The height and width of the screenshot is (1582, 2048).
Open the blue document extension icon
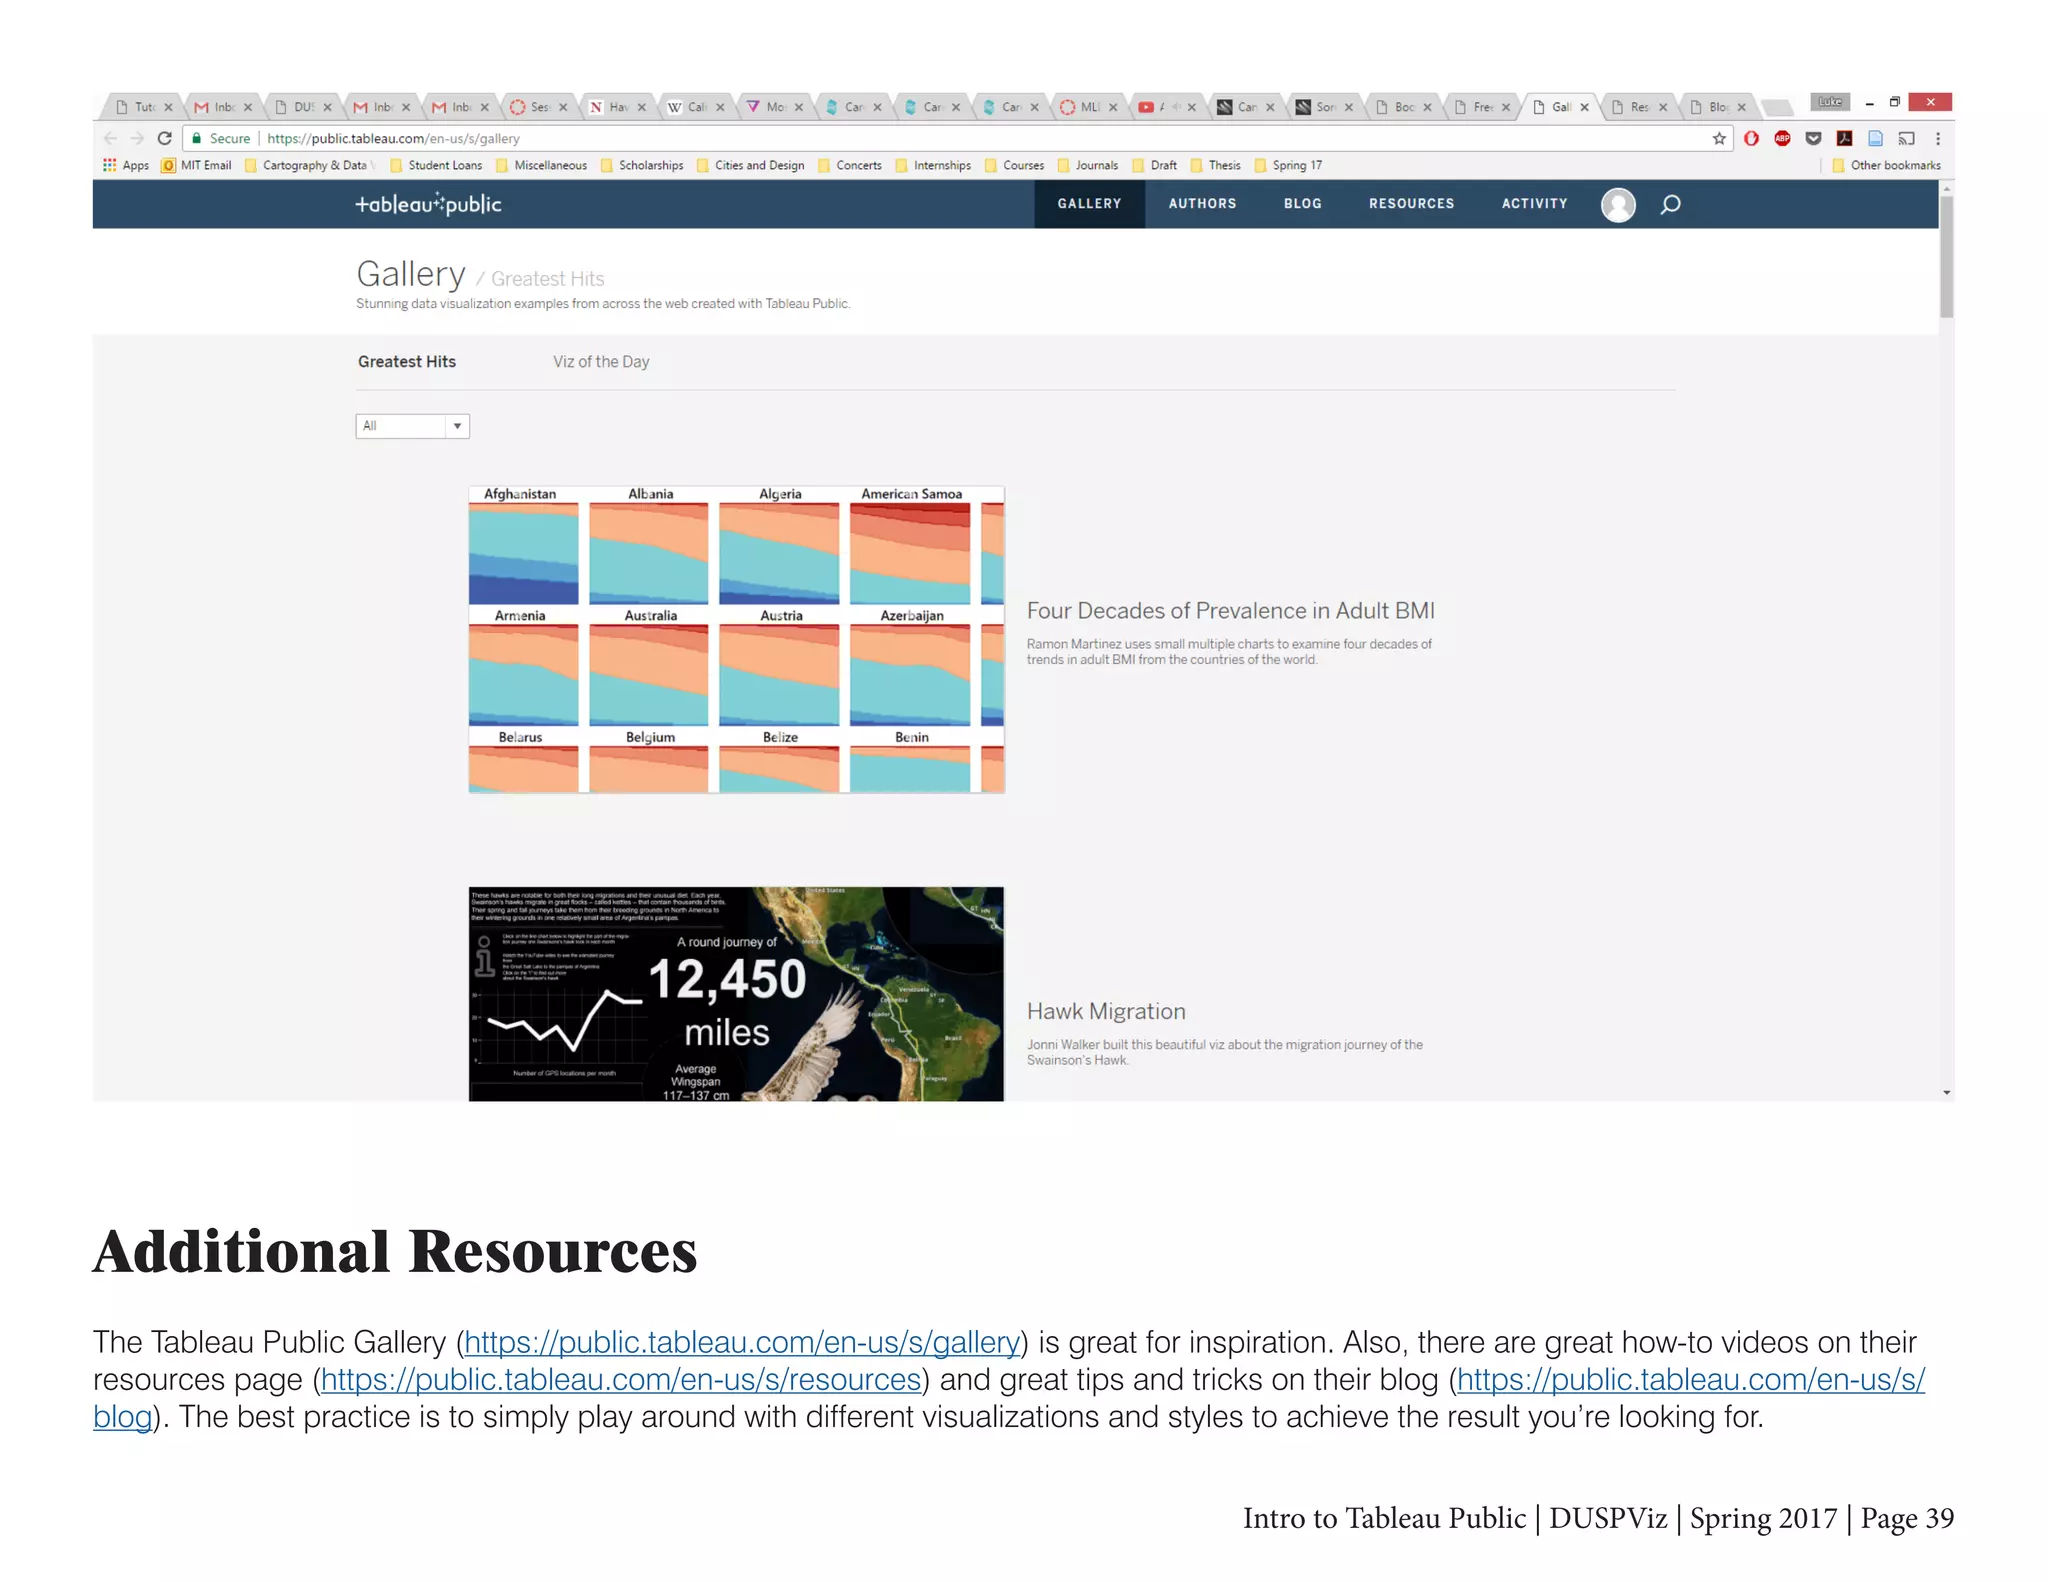1875,138
